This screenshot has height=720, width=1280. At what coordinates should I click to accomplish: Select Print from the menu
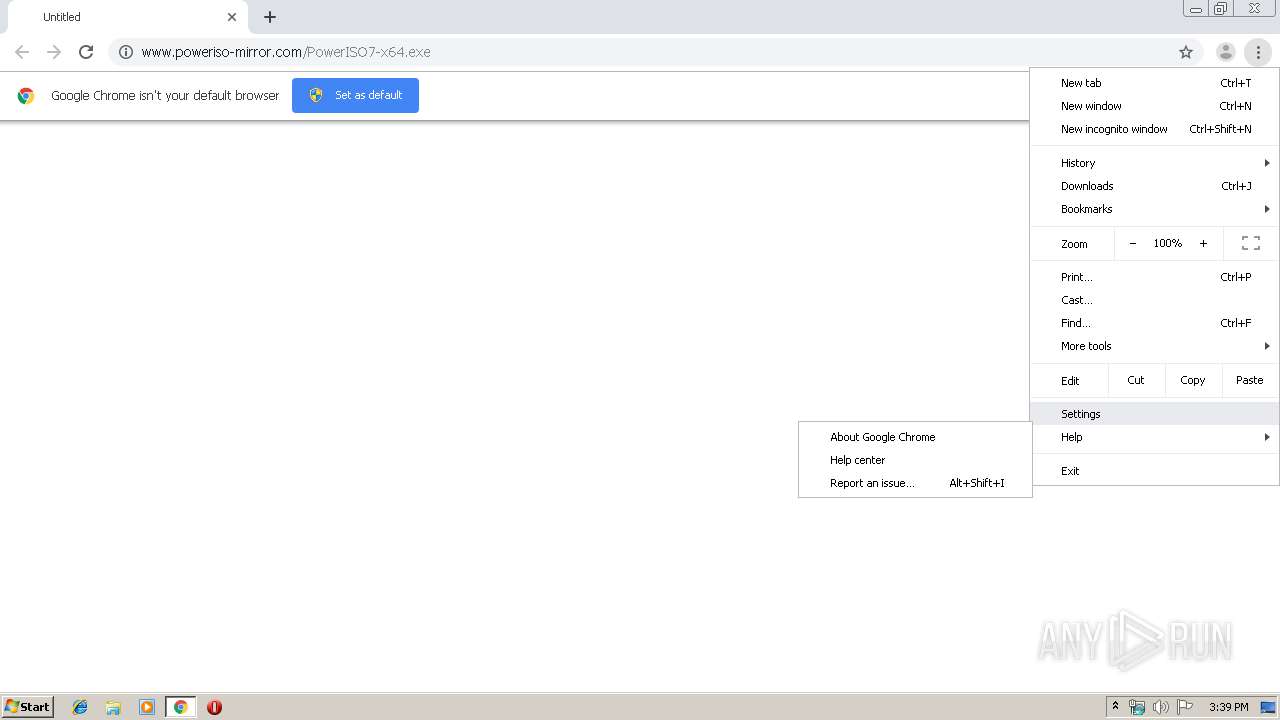1155,277
